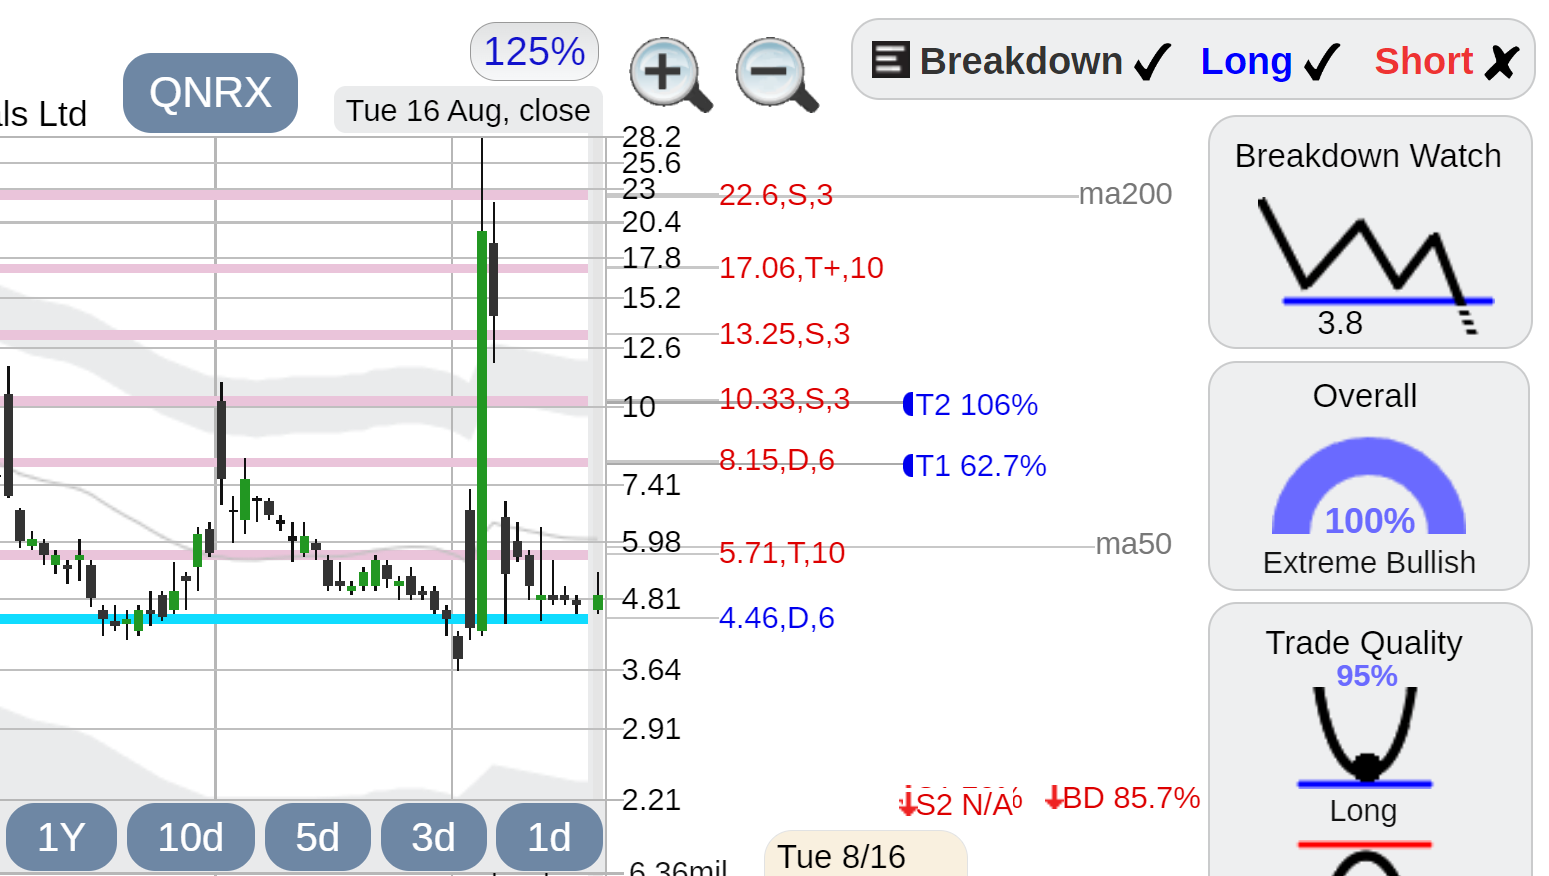Screen dimensions: 1549x876
Task: Click the 2.21 price axis label
Action: (x=651, y=800)
